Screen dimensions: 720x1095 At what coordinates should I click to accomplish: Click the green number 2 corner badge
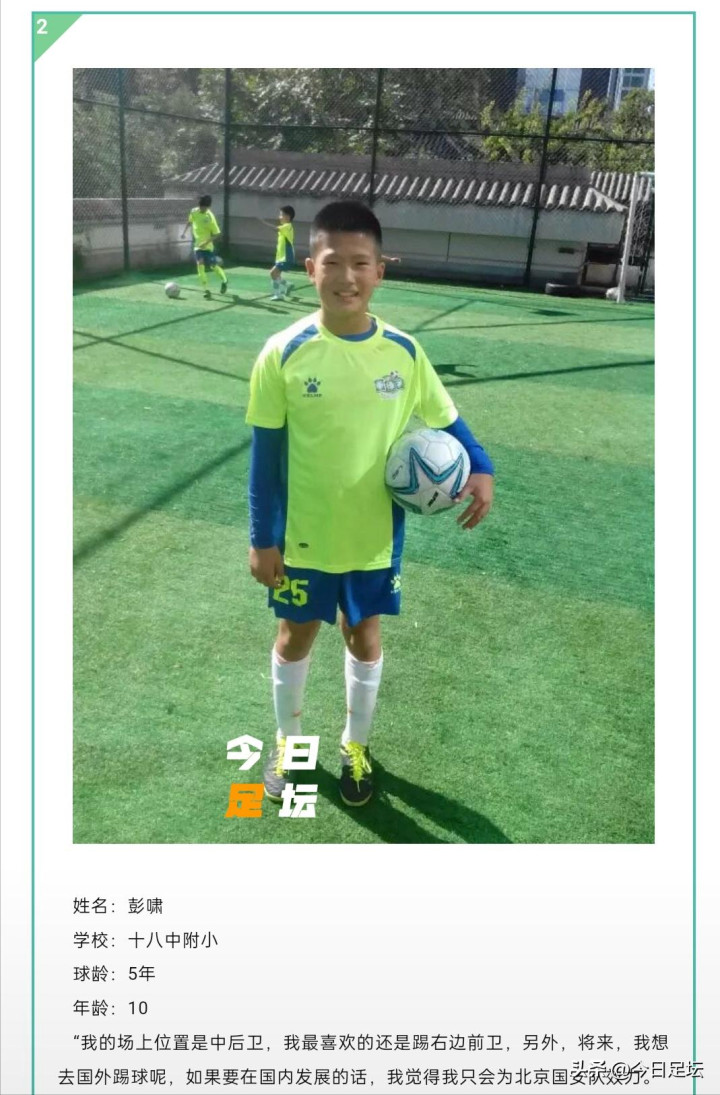pyautogui.click(x=49, y=31)
